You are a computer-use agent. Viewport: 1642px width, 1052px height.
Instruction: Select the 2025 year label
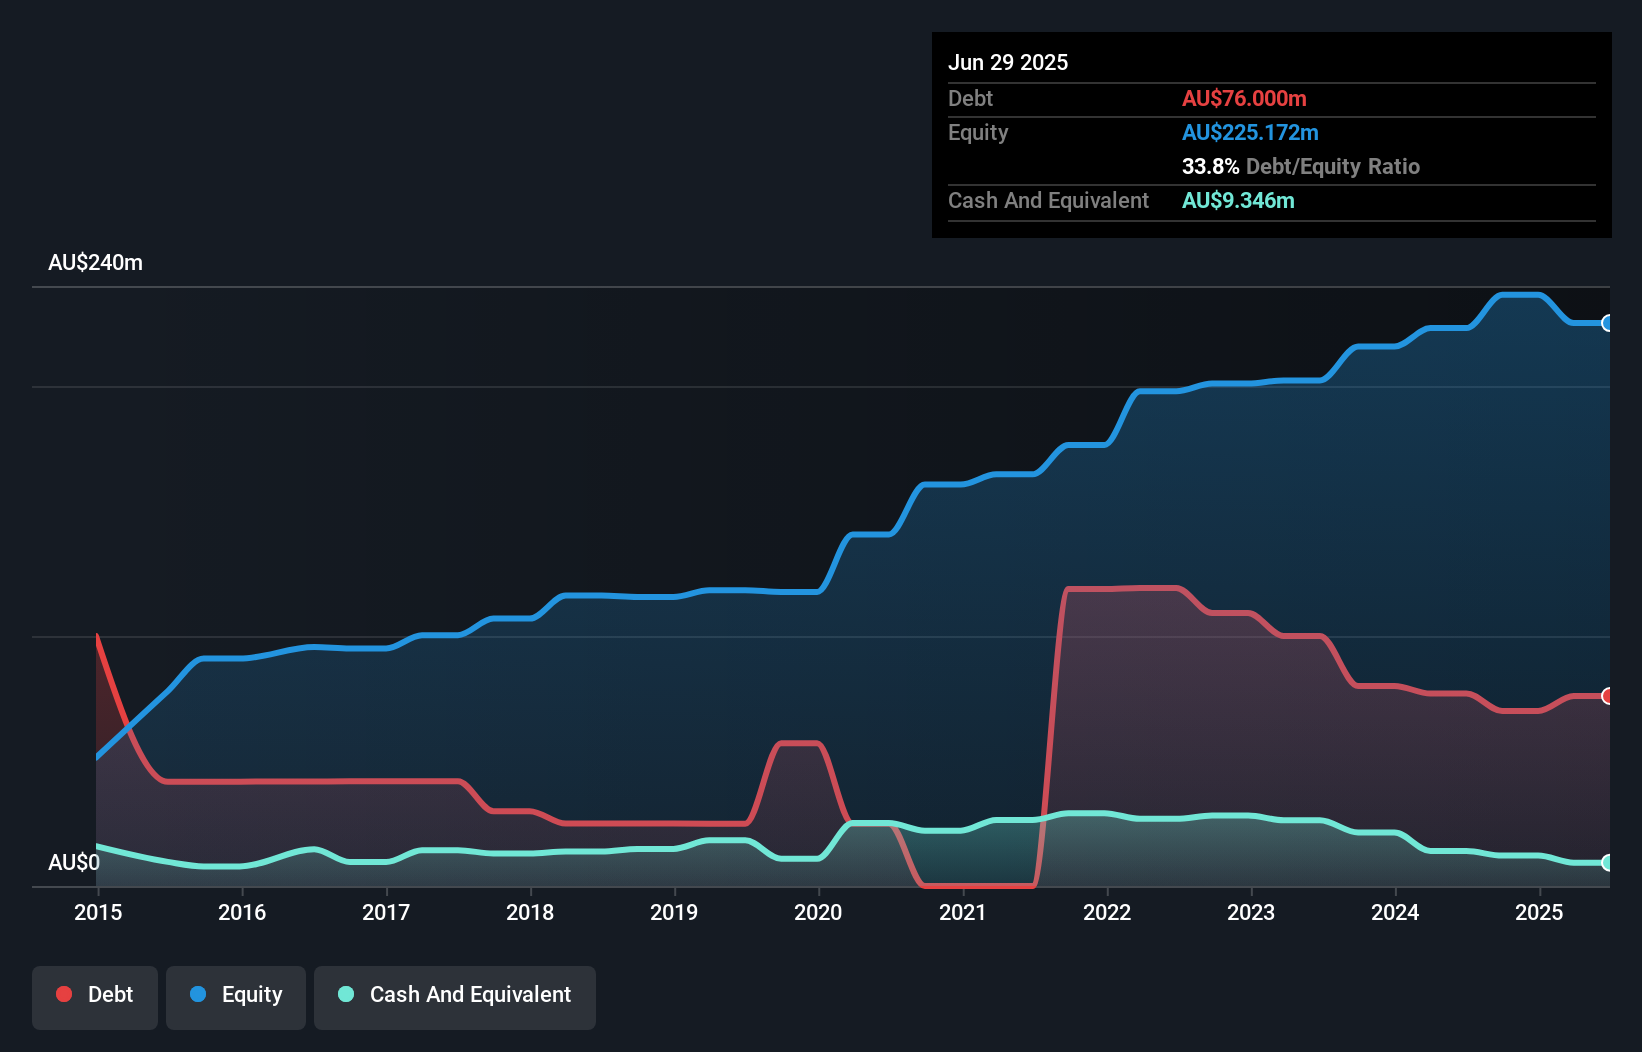(1539, 912)
